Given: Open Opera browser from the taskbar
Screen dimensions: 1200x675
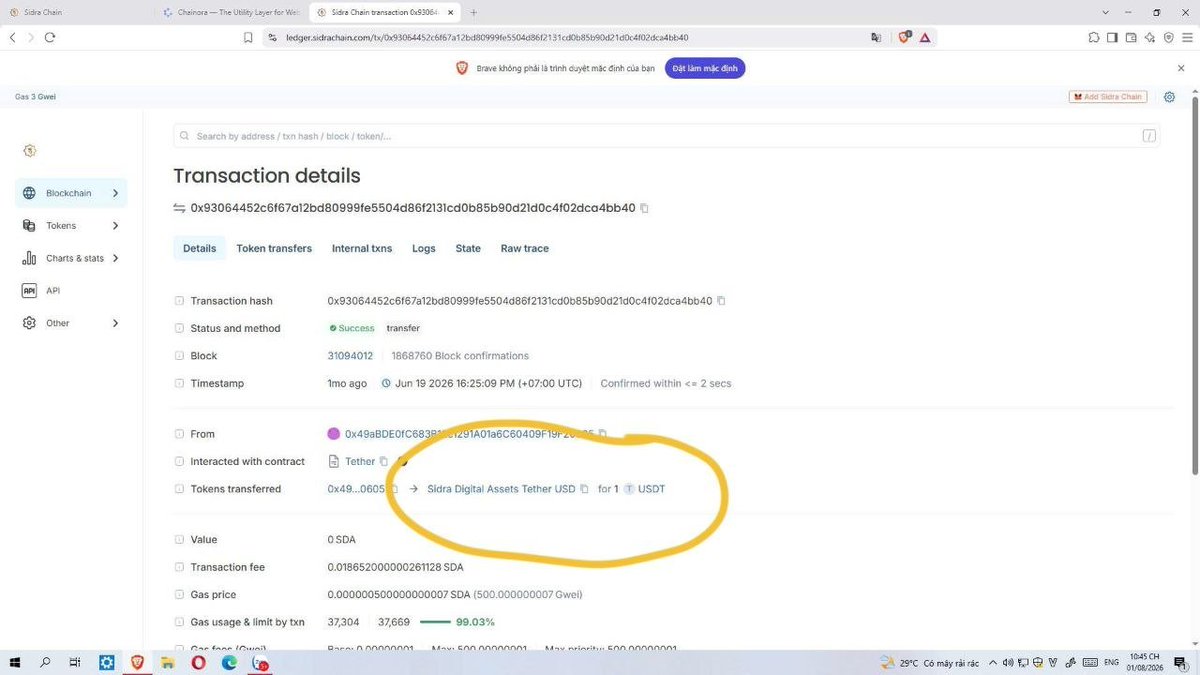Looking at the screenshot, I should click(x=199, y=663).
